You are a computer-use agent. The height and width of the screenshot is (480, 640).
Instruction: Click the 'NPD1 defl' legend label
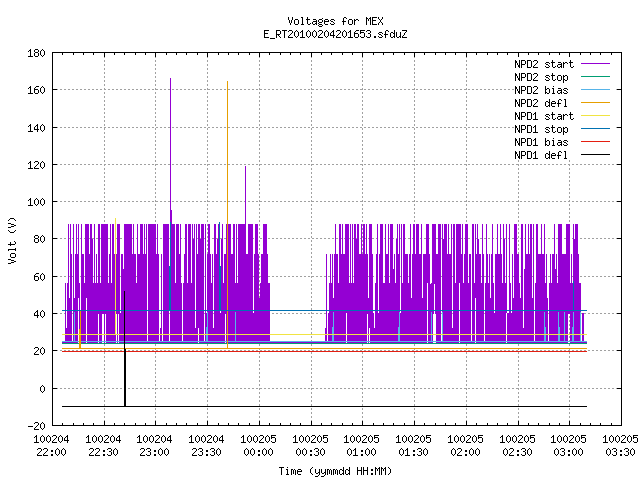coord(541,155)
